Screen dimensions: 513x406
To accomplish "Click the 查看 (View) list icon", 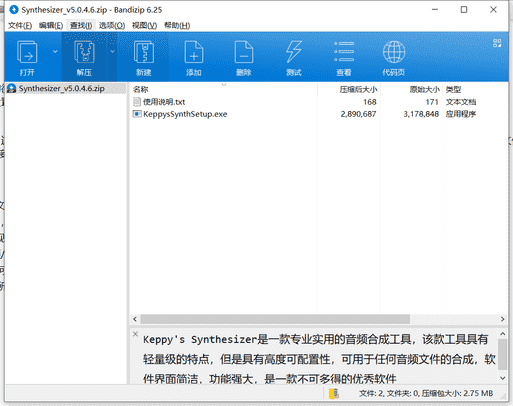I will 344,52.
